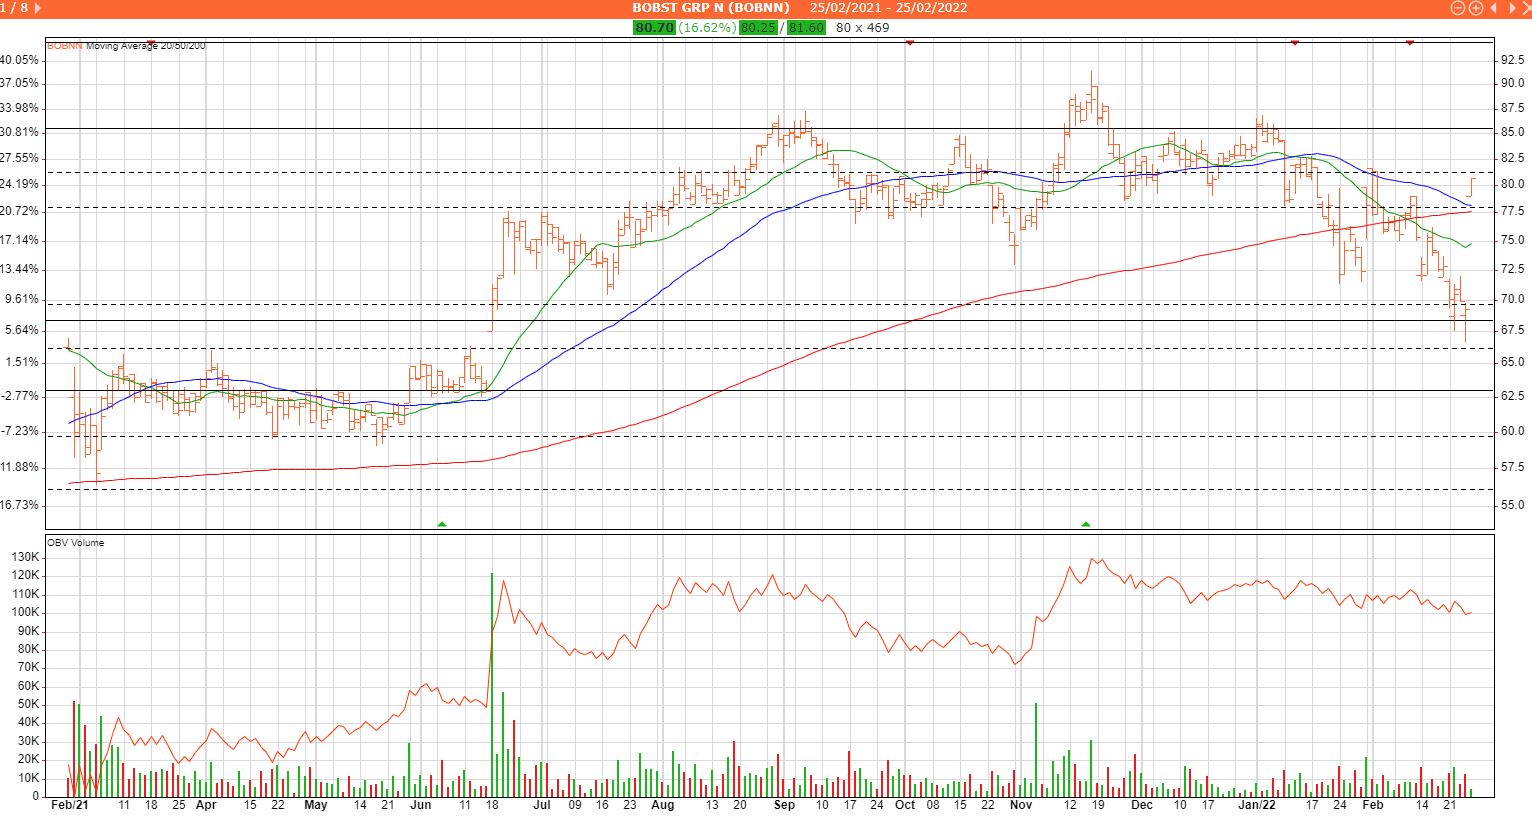Click the OBV Volume indicator label
The height and width of the screenshot is (816, 1532).
click(x=75, y=543)
